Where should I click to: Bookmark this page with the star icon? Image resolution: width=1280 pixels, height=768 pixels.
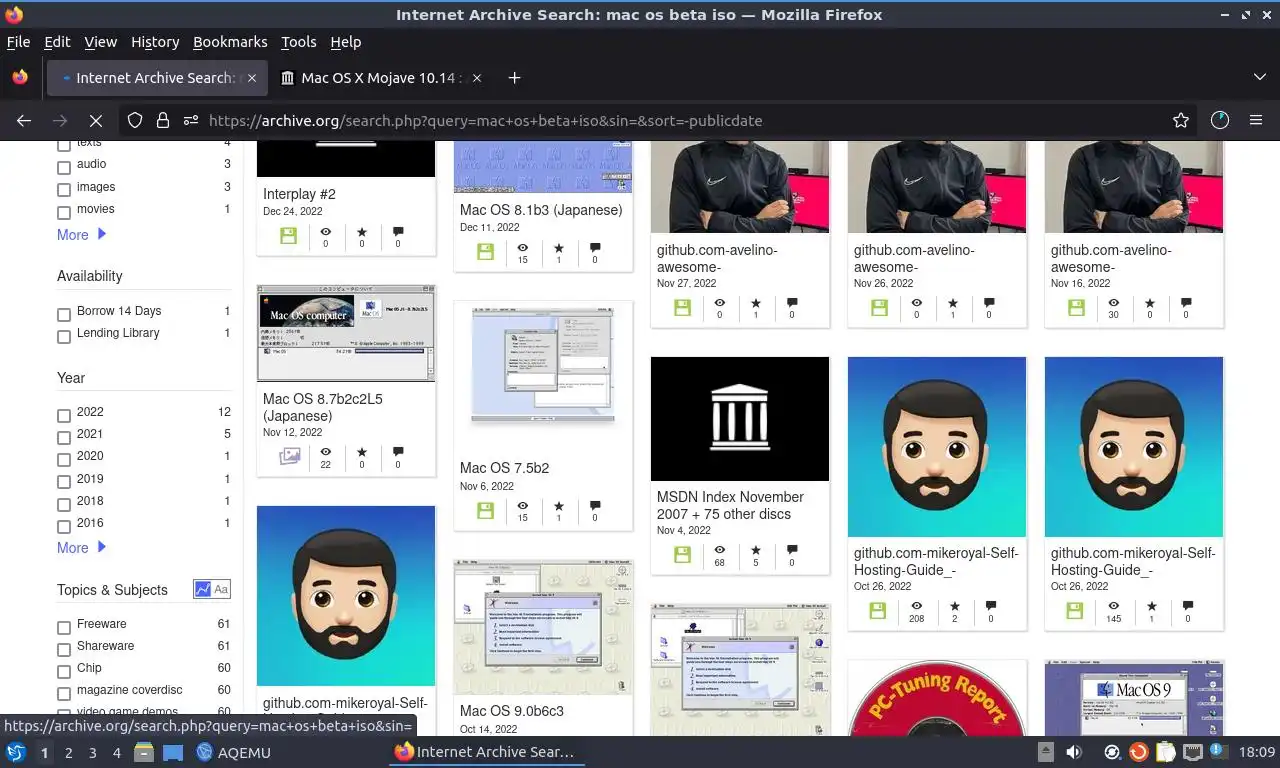[1181, 120]
